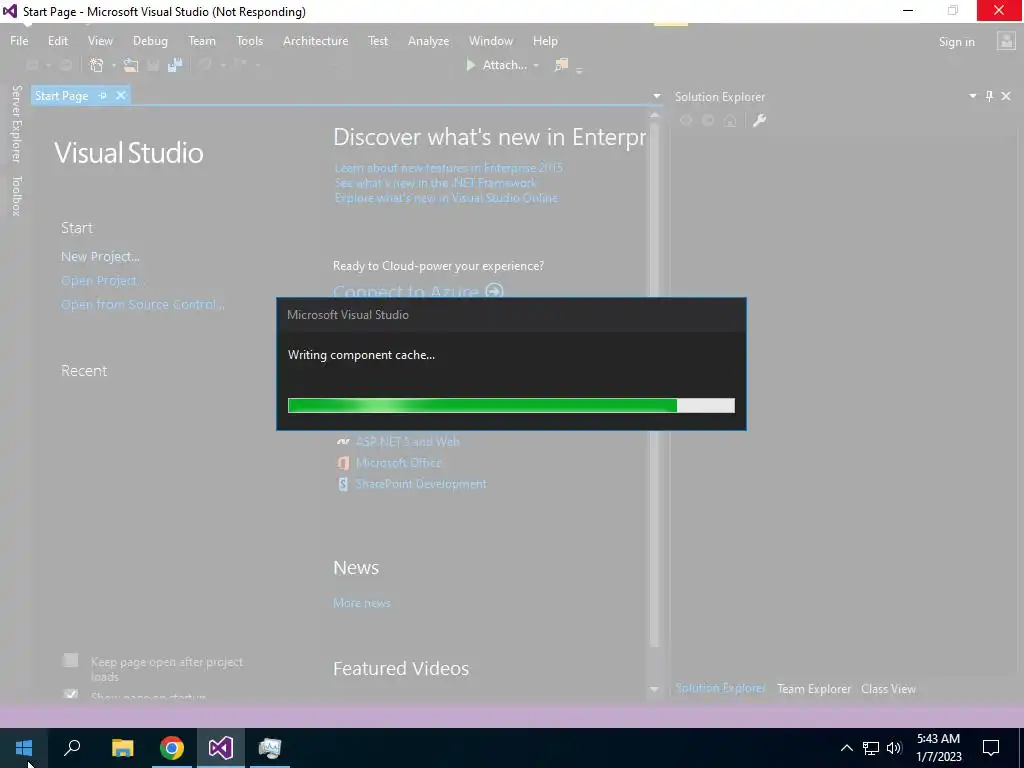1024x768 pixels.
Task: Click the Visual Studio logo in title bar
Action: 10,11
